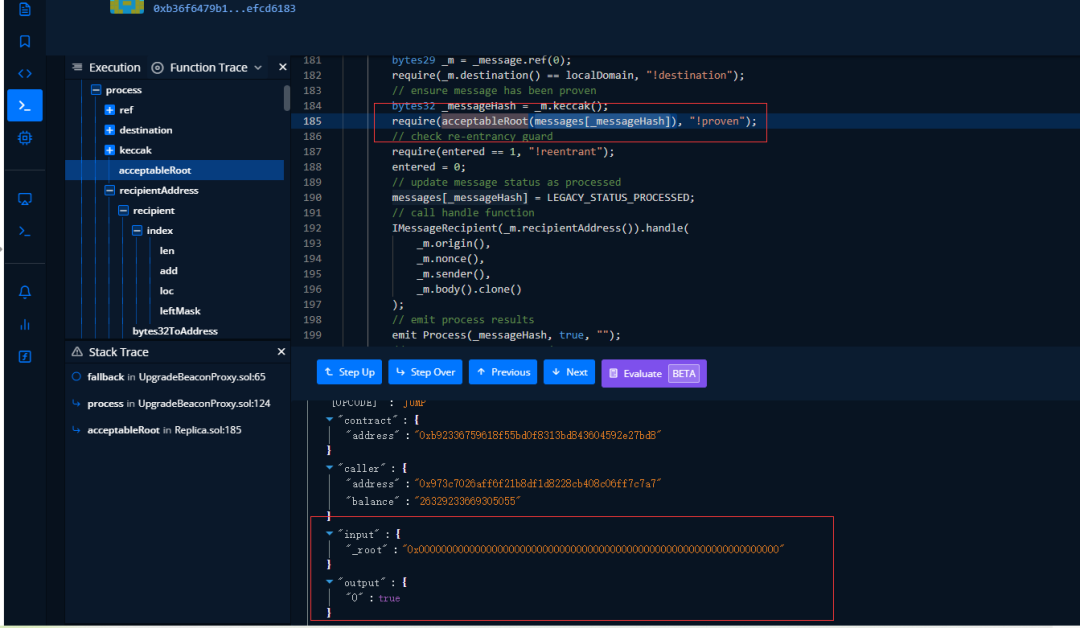Click line number 192 in the gutter
1080x628 pixels.
coord(312,228)
